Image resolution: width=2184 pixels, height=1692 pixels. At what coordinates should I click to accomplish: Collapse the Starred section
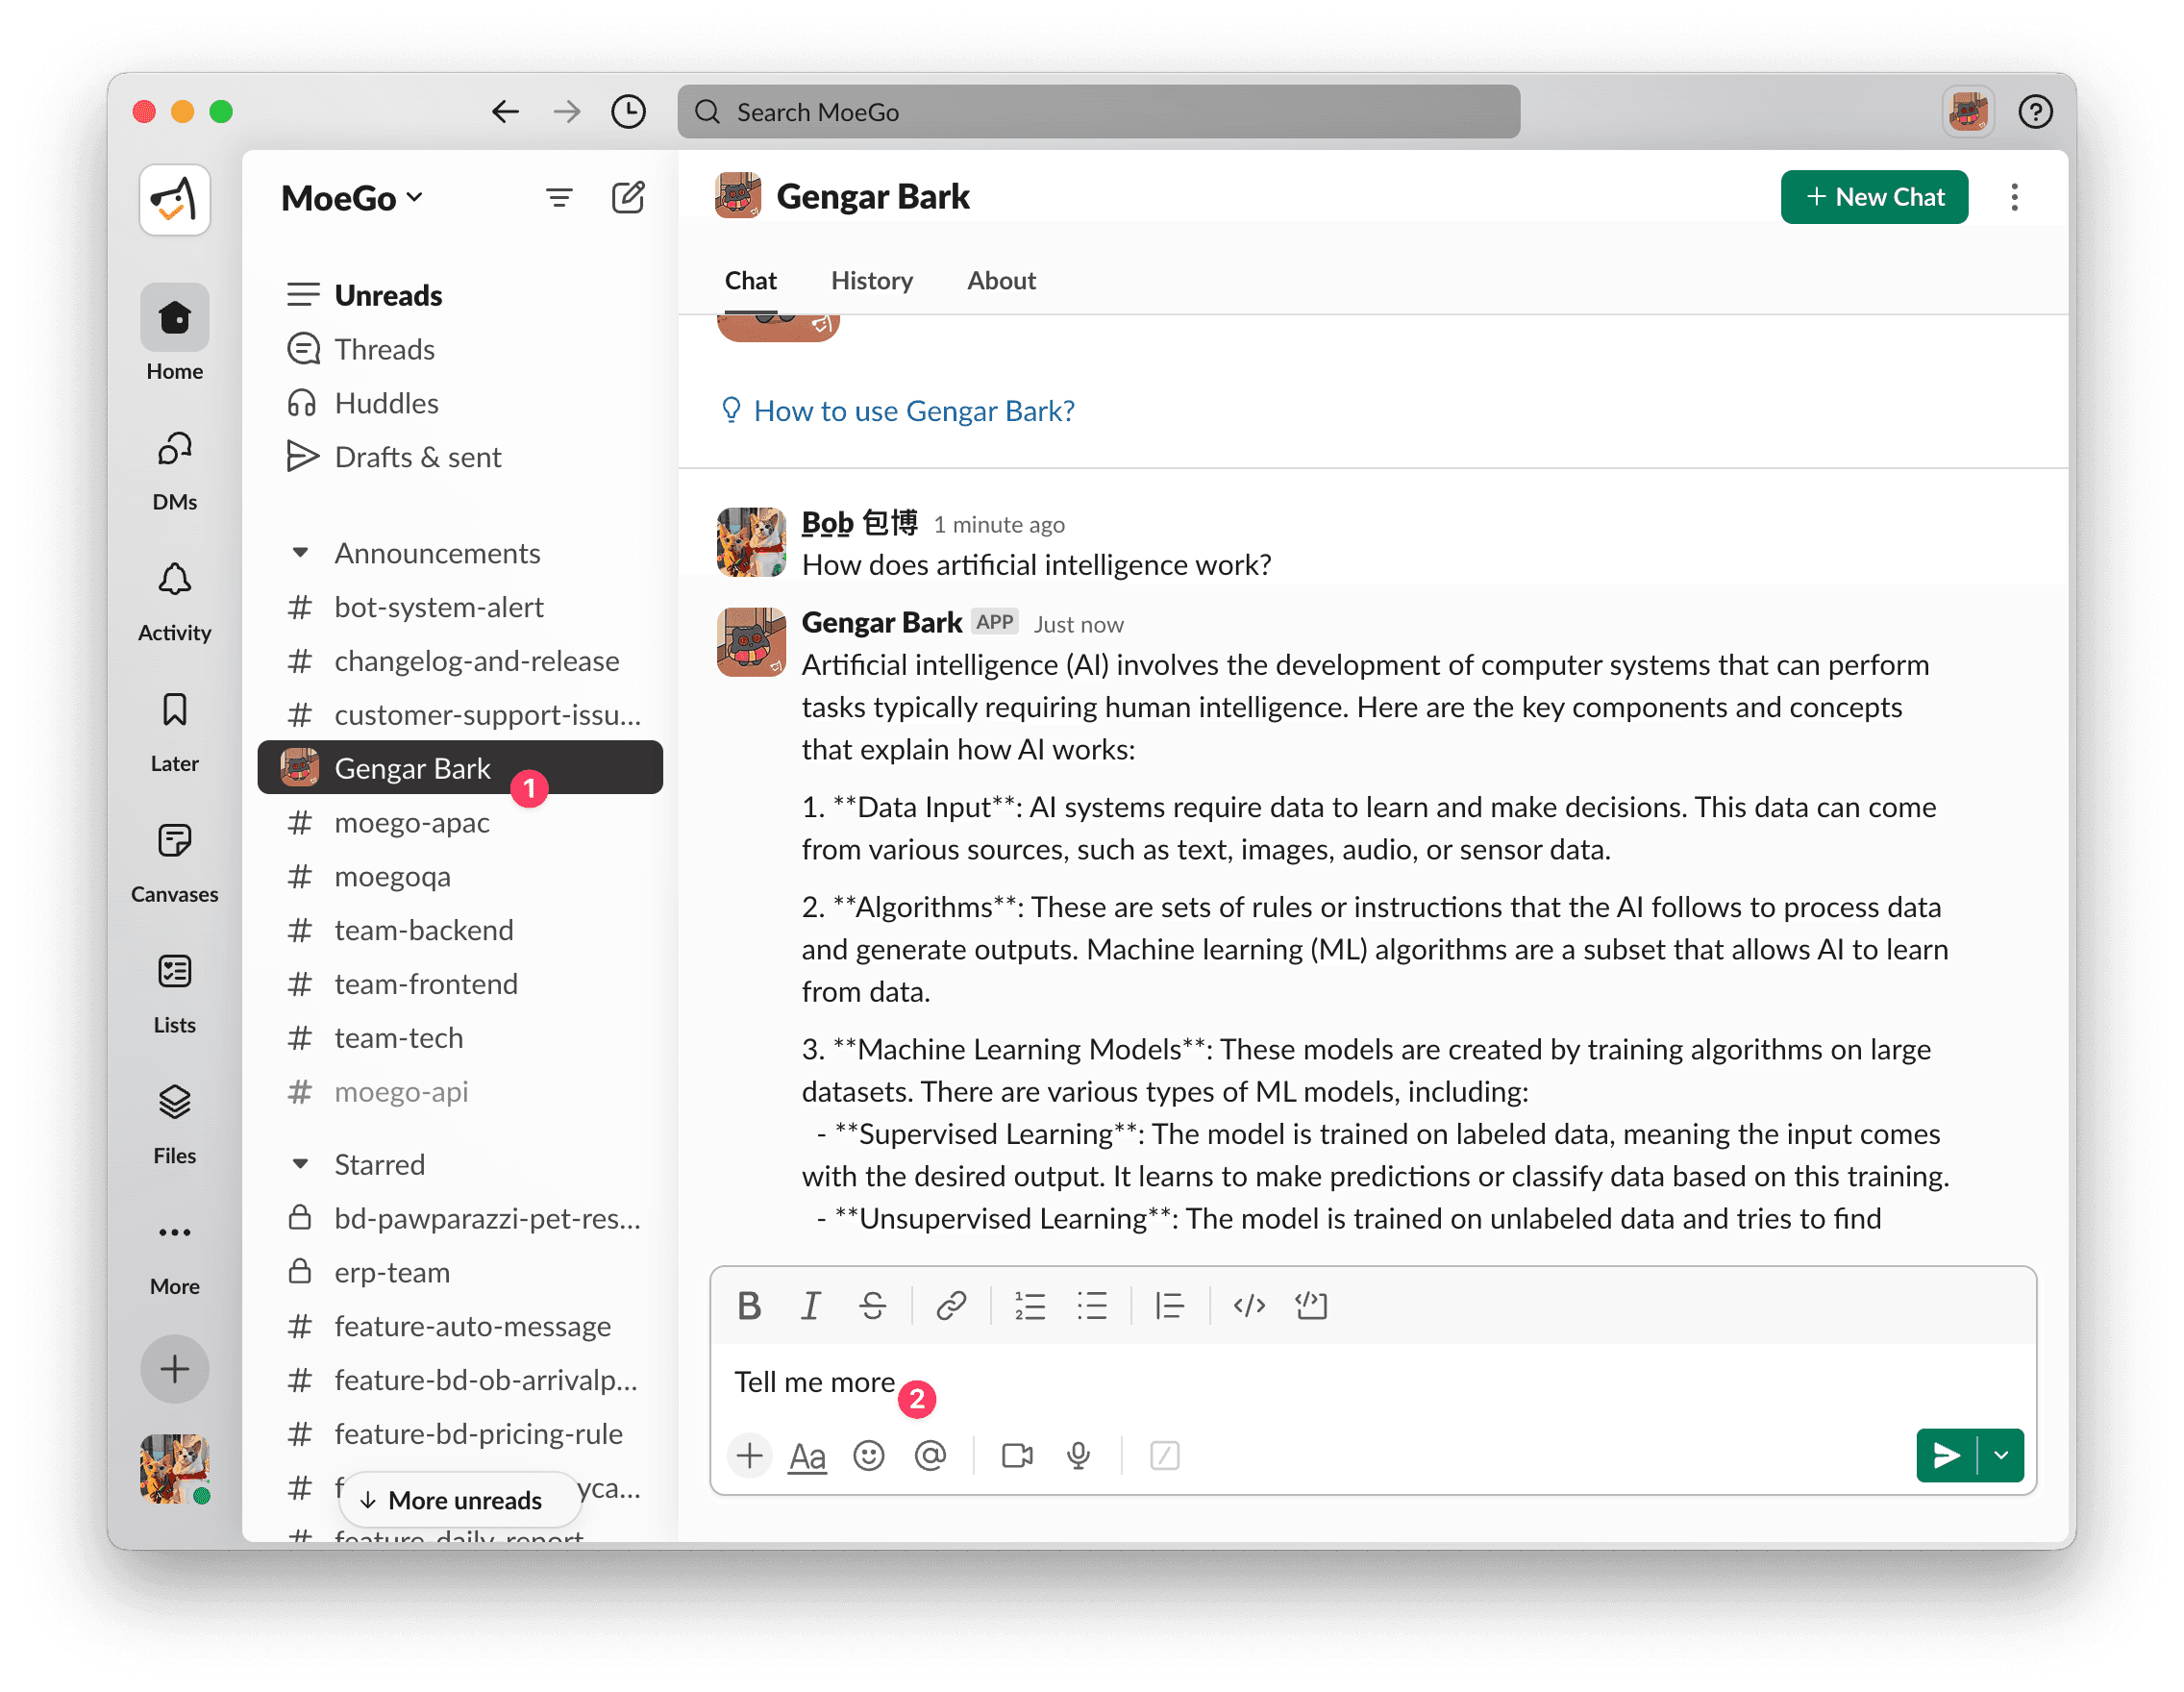coord(300,1164)
